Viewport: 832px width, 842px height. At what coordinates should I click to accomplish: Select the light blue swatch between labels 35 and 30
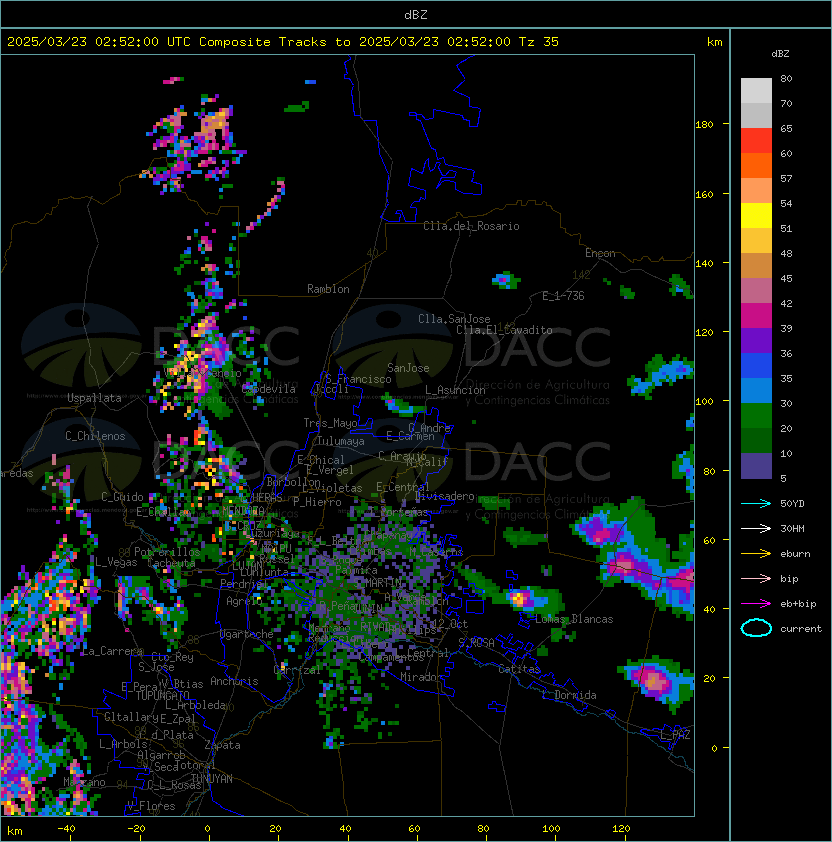(x=756, y=391)
